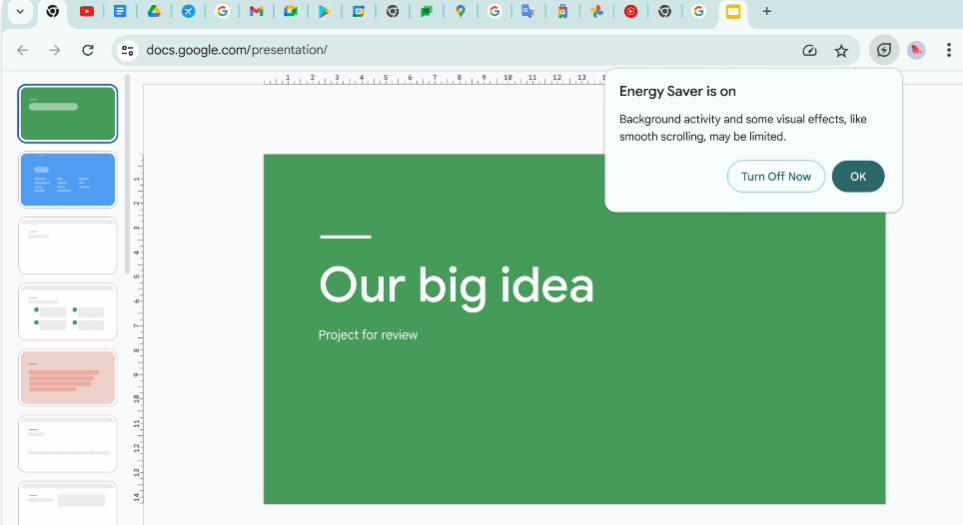963x525 pixels.
Task: Open the Google Play tab
Action: [324, 12]
